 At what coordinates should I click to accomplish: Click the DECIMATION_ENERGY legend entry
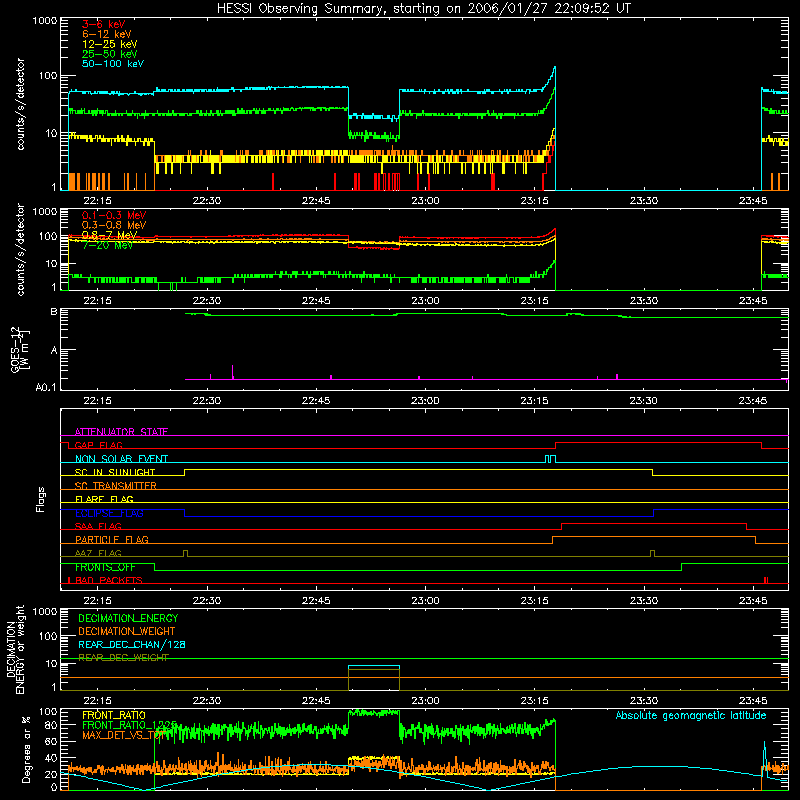(128, 618)
